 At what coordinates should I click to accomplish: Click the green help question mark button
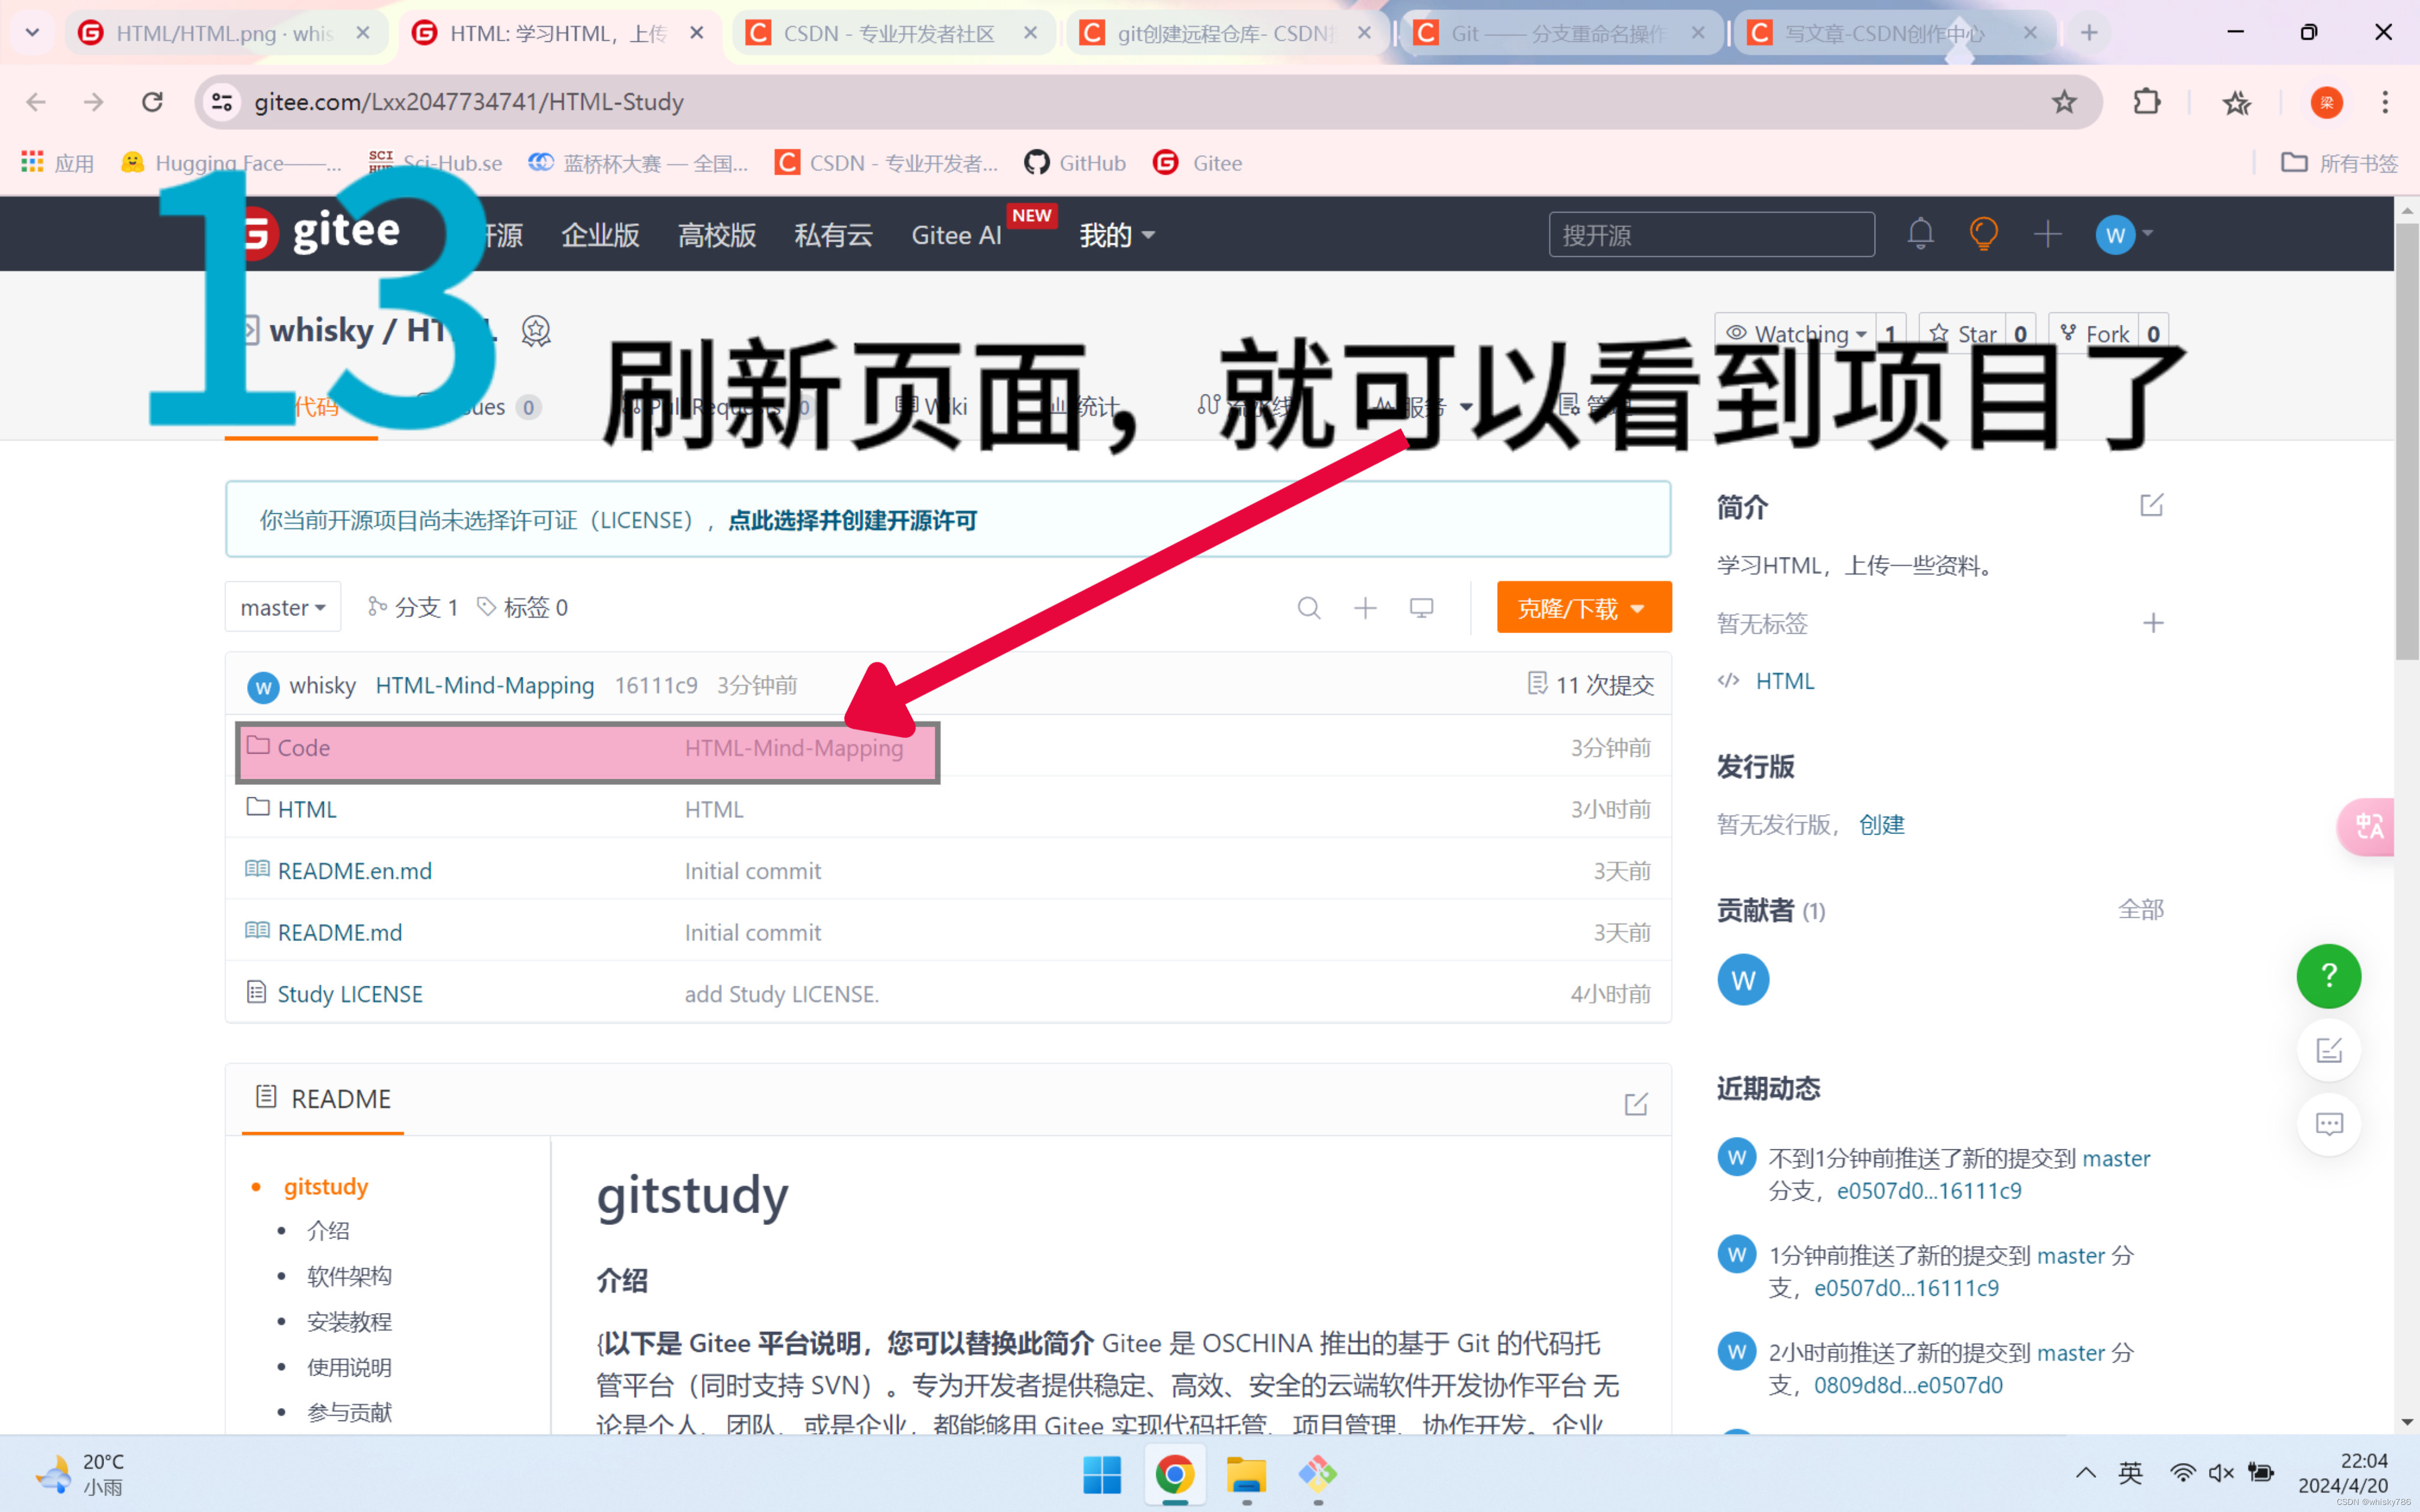point(2328,976)
